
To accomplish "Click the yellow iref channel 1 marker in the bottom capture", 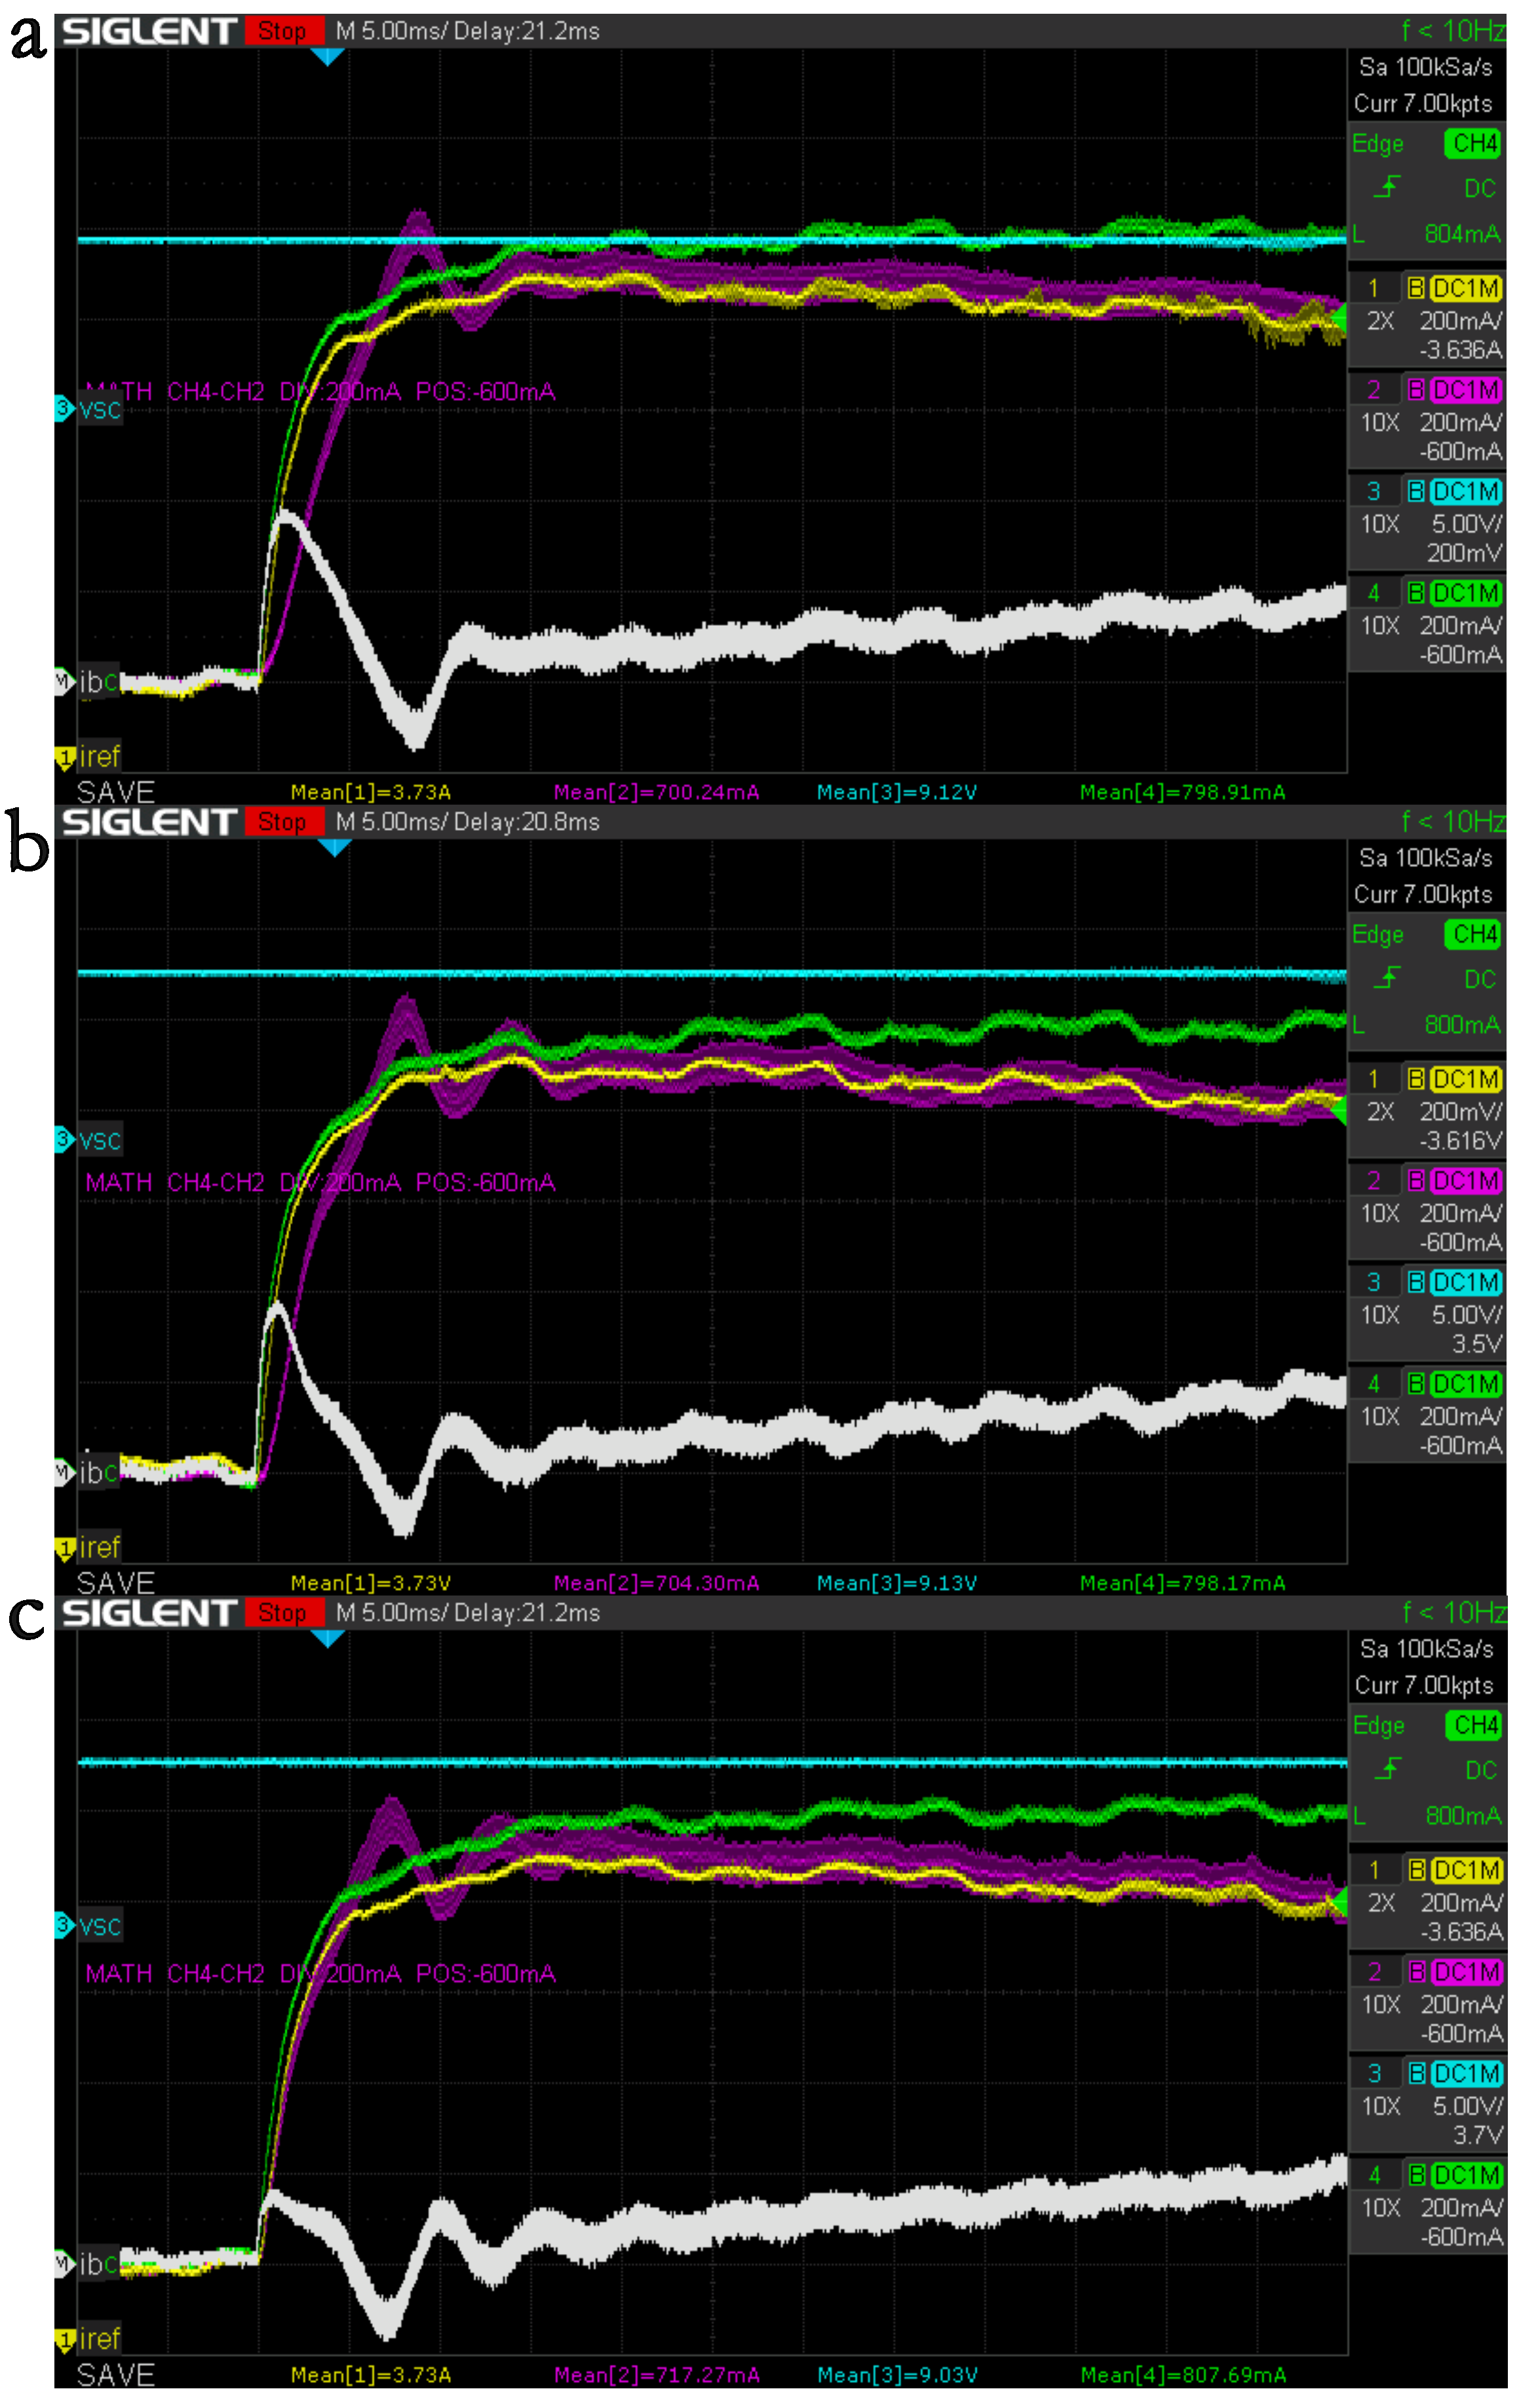I will coord(88,2339).
